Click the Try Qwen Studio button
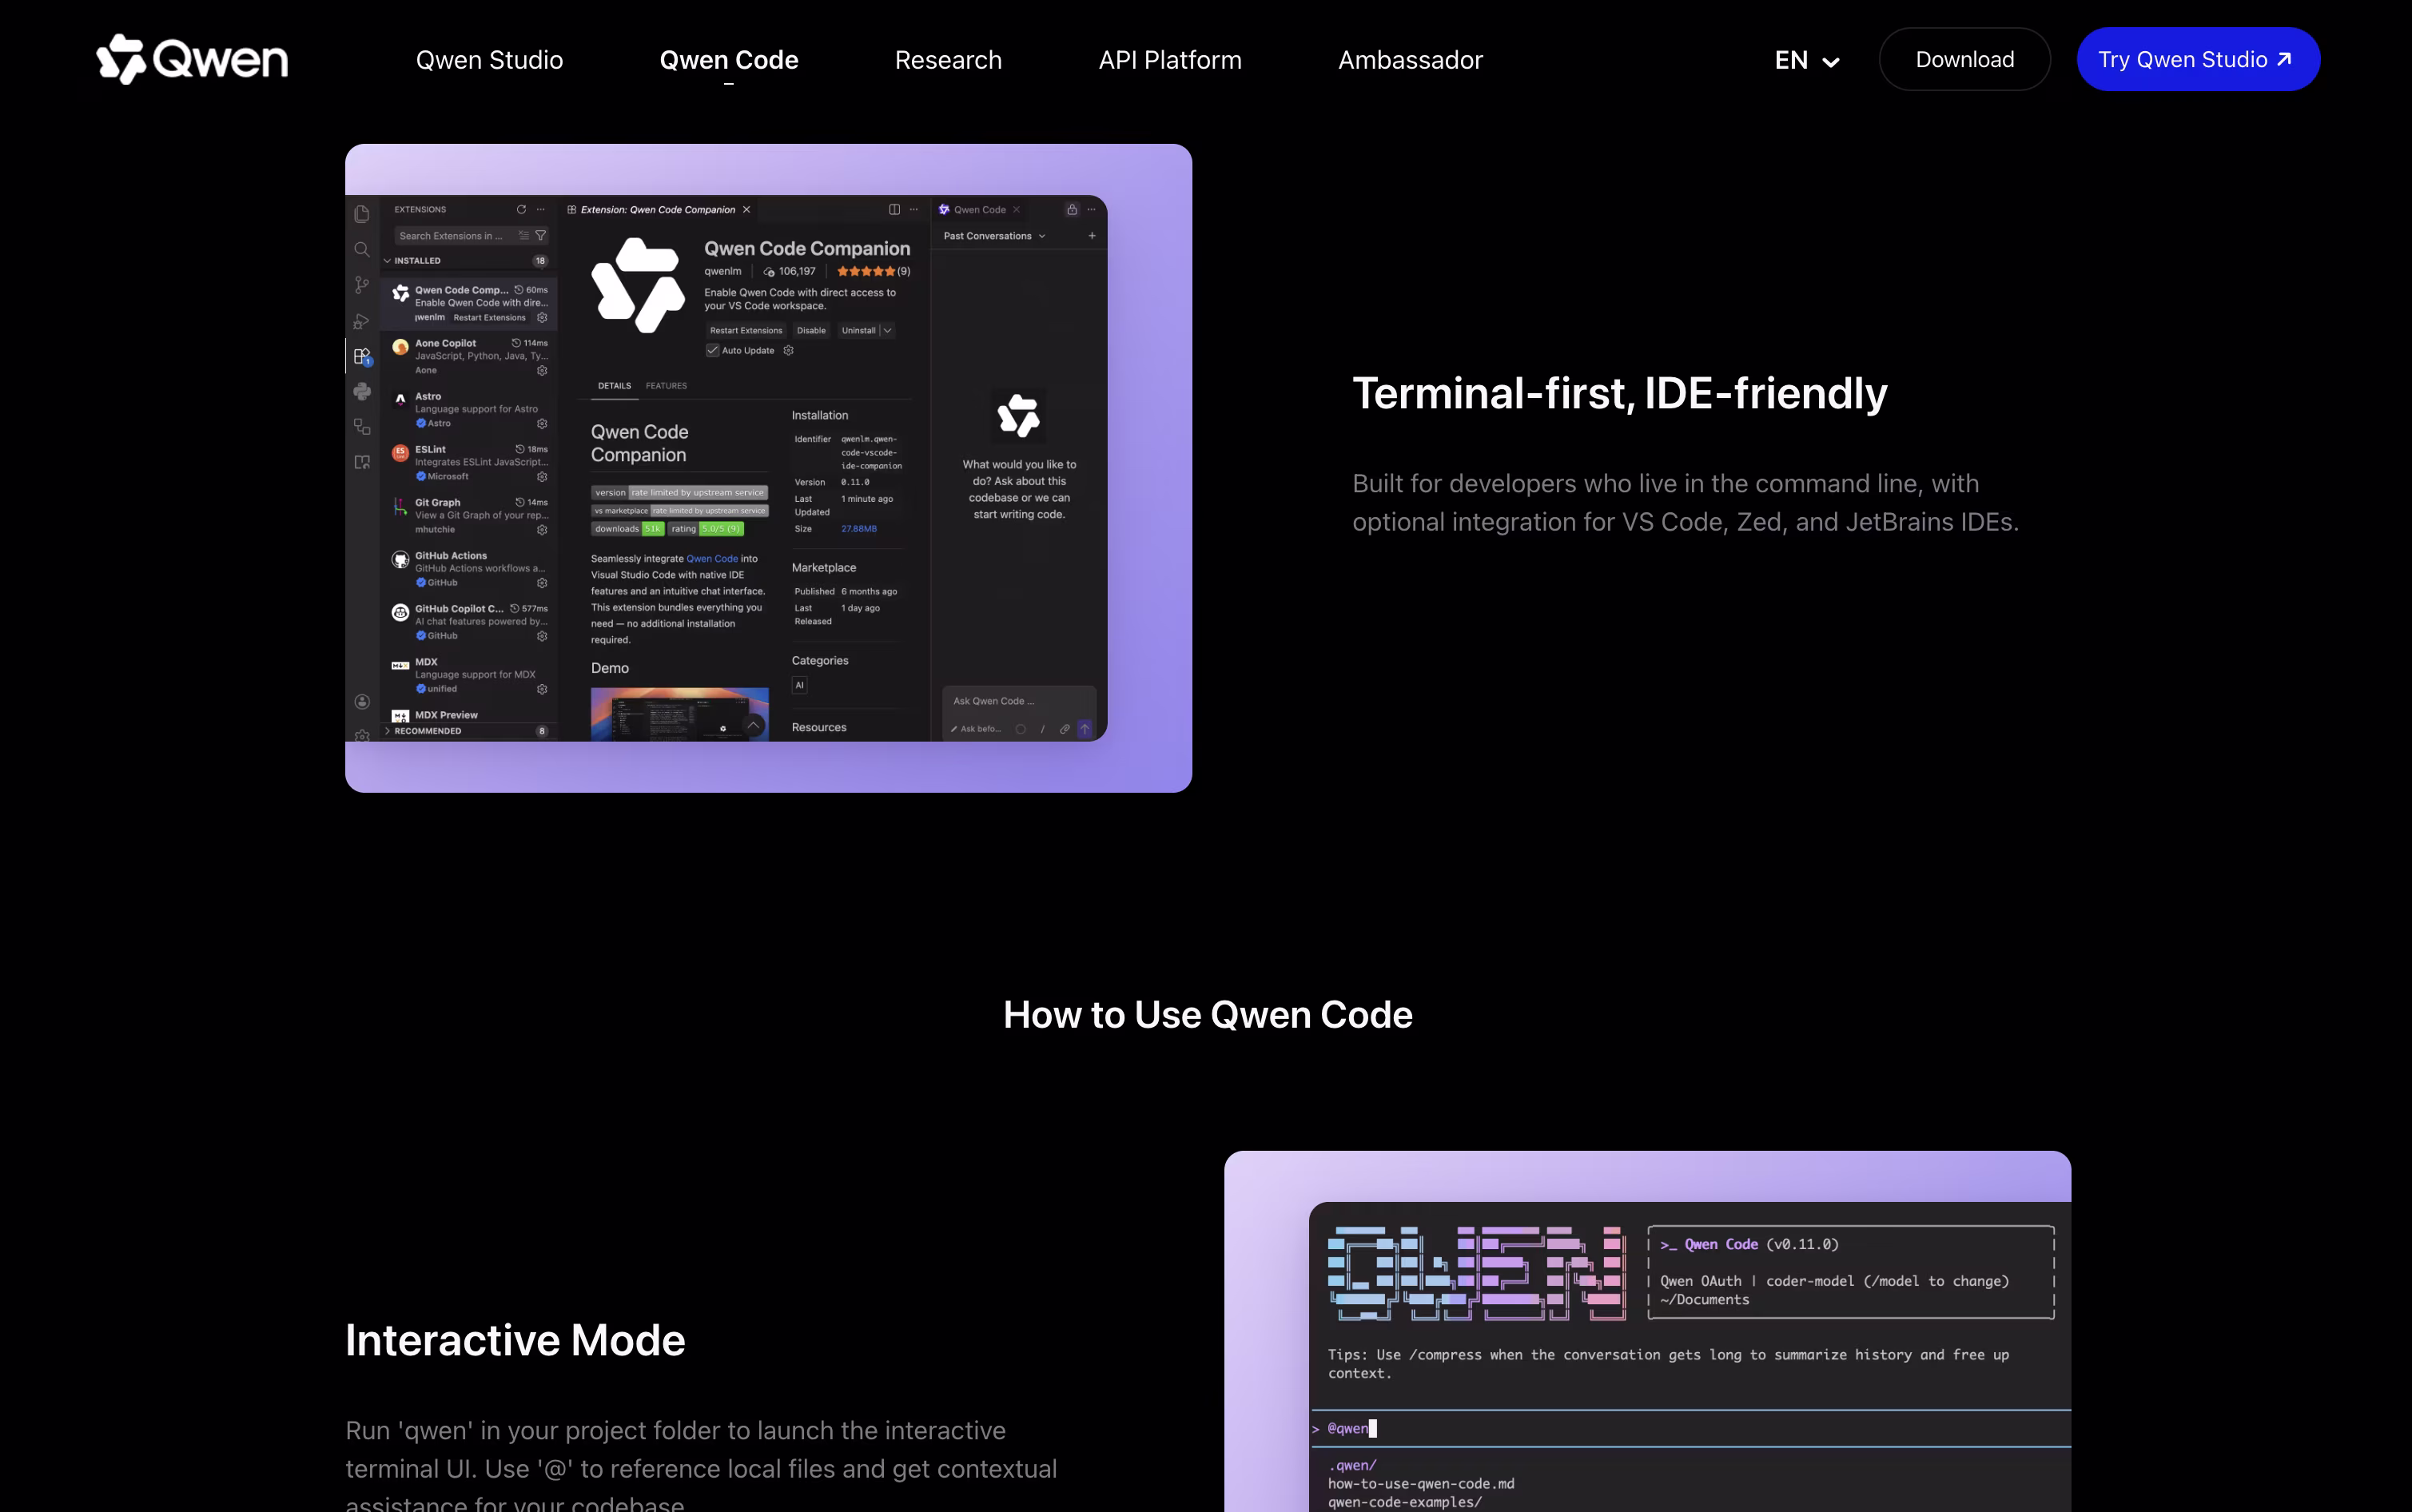2412x1512 pixels. click(2198, 59)
